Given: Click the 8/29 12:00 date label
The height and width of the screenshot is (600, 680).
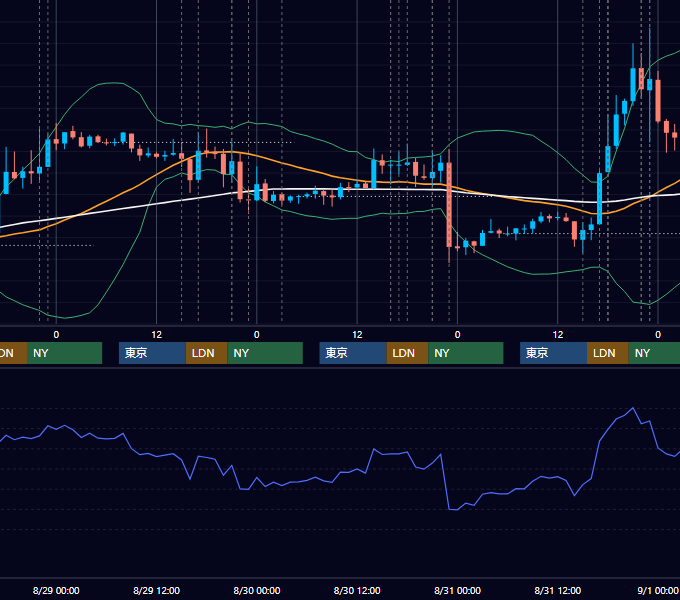Looking at the screenshot, I should pyautogui.click(x=156, y=590).
